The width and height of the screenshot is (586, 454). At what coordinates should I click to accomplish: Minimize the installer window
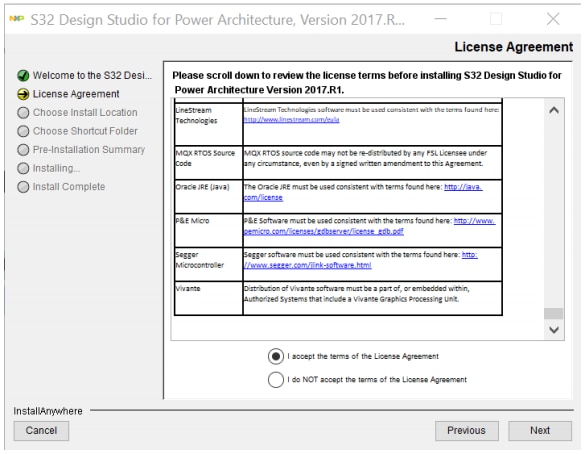click(x=441, y=19)
